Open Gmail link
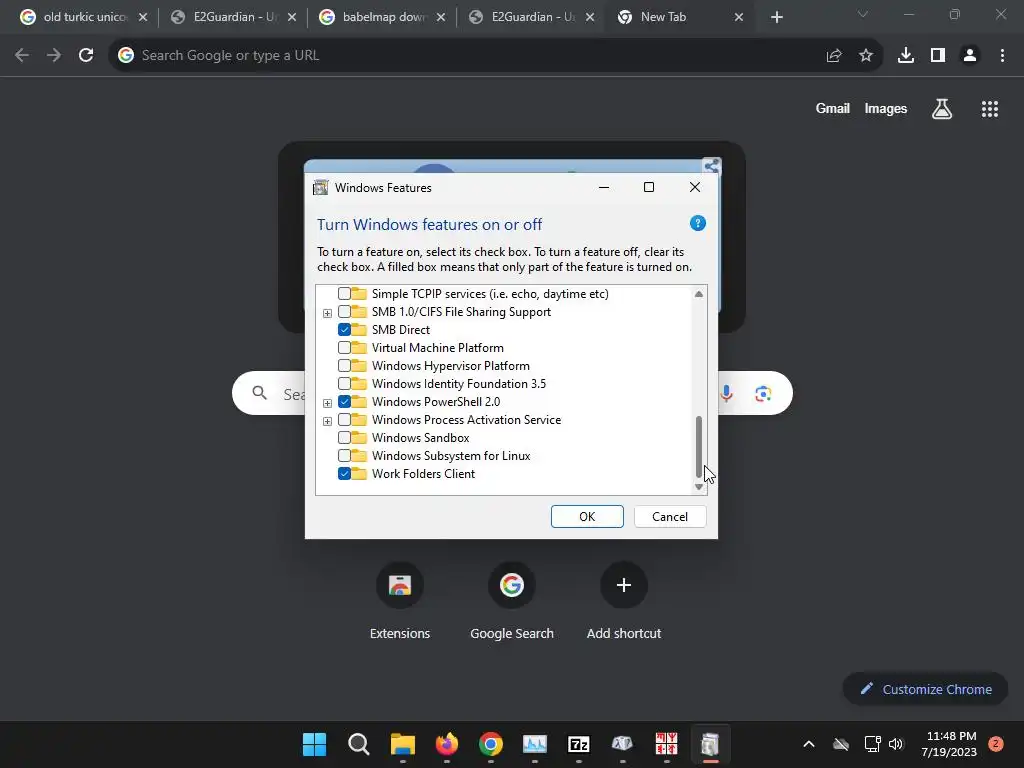 (x=833, y=108)
